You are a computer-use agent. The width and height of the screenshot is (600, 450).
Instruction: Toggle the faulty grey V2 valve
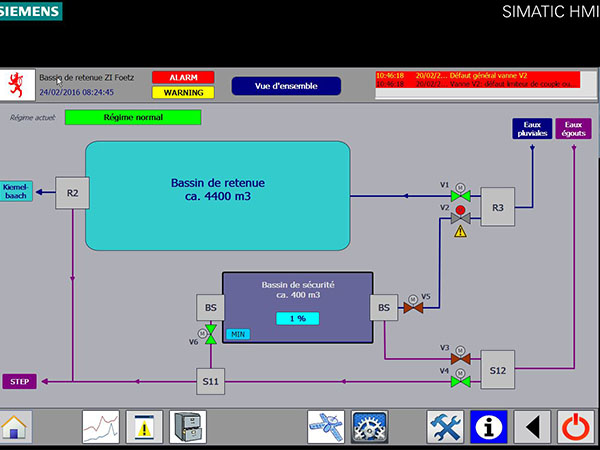(461, 218)
